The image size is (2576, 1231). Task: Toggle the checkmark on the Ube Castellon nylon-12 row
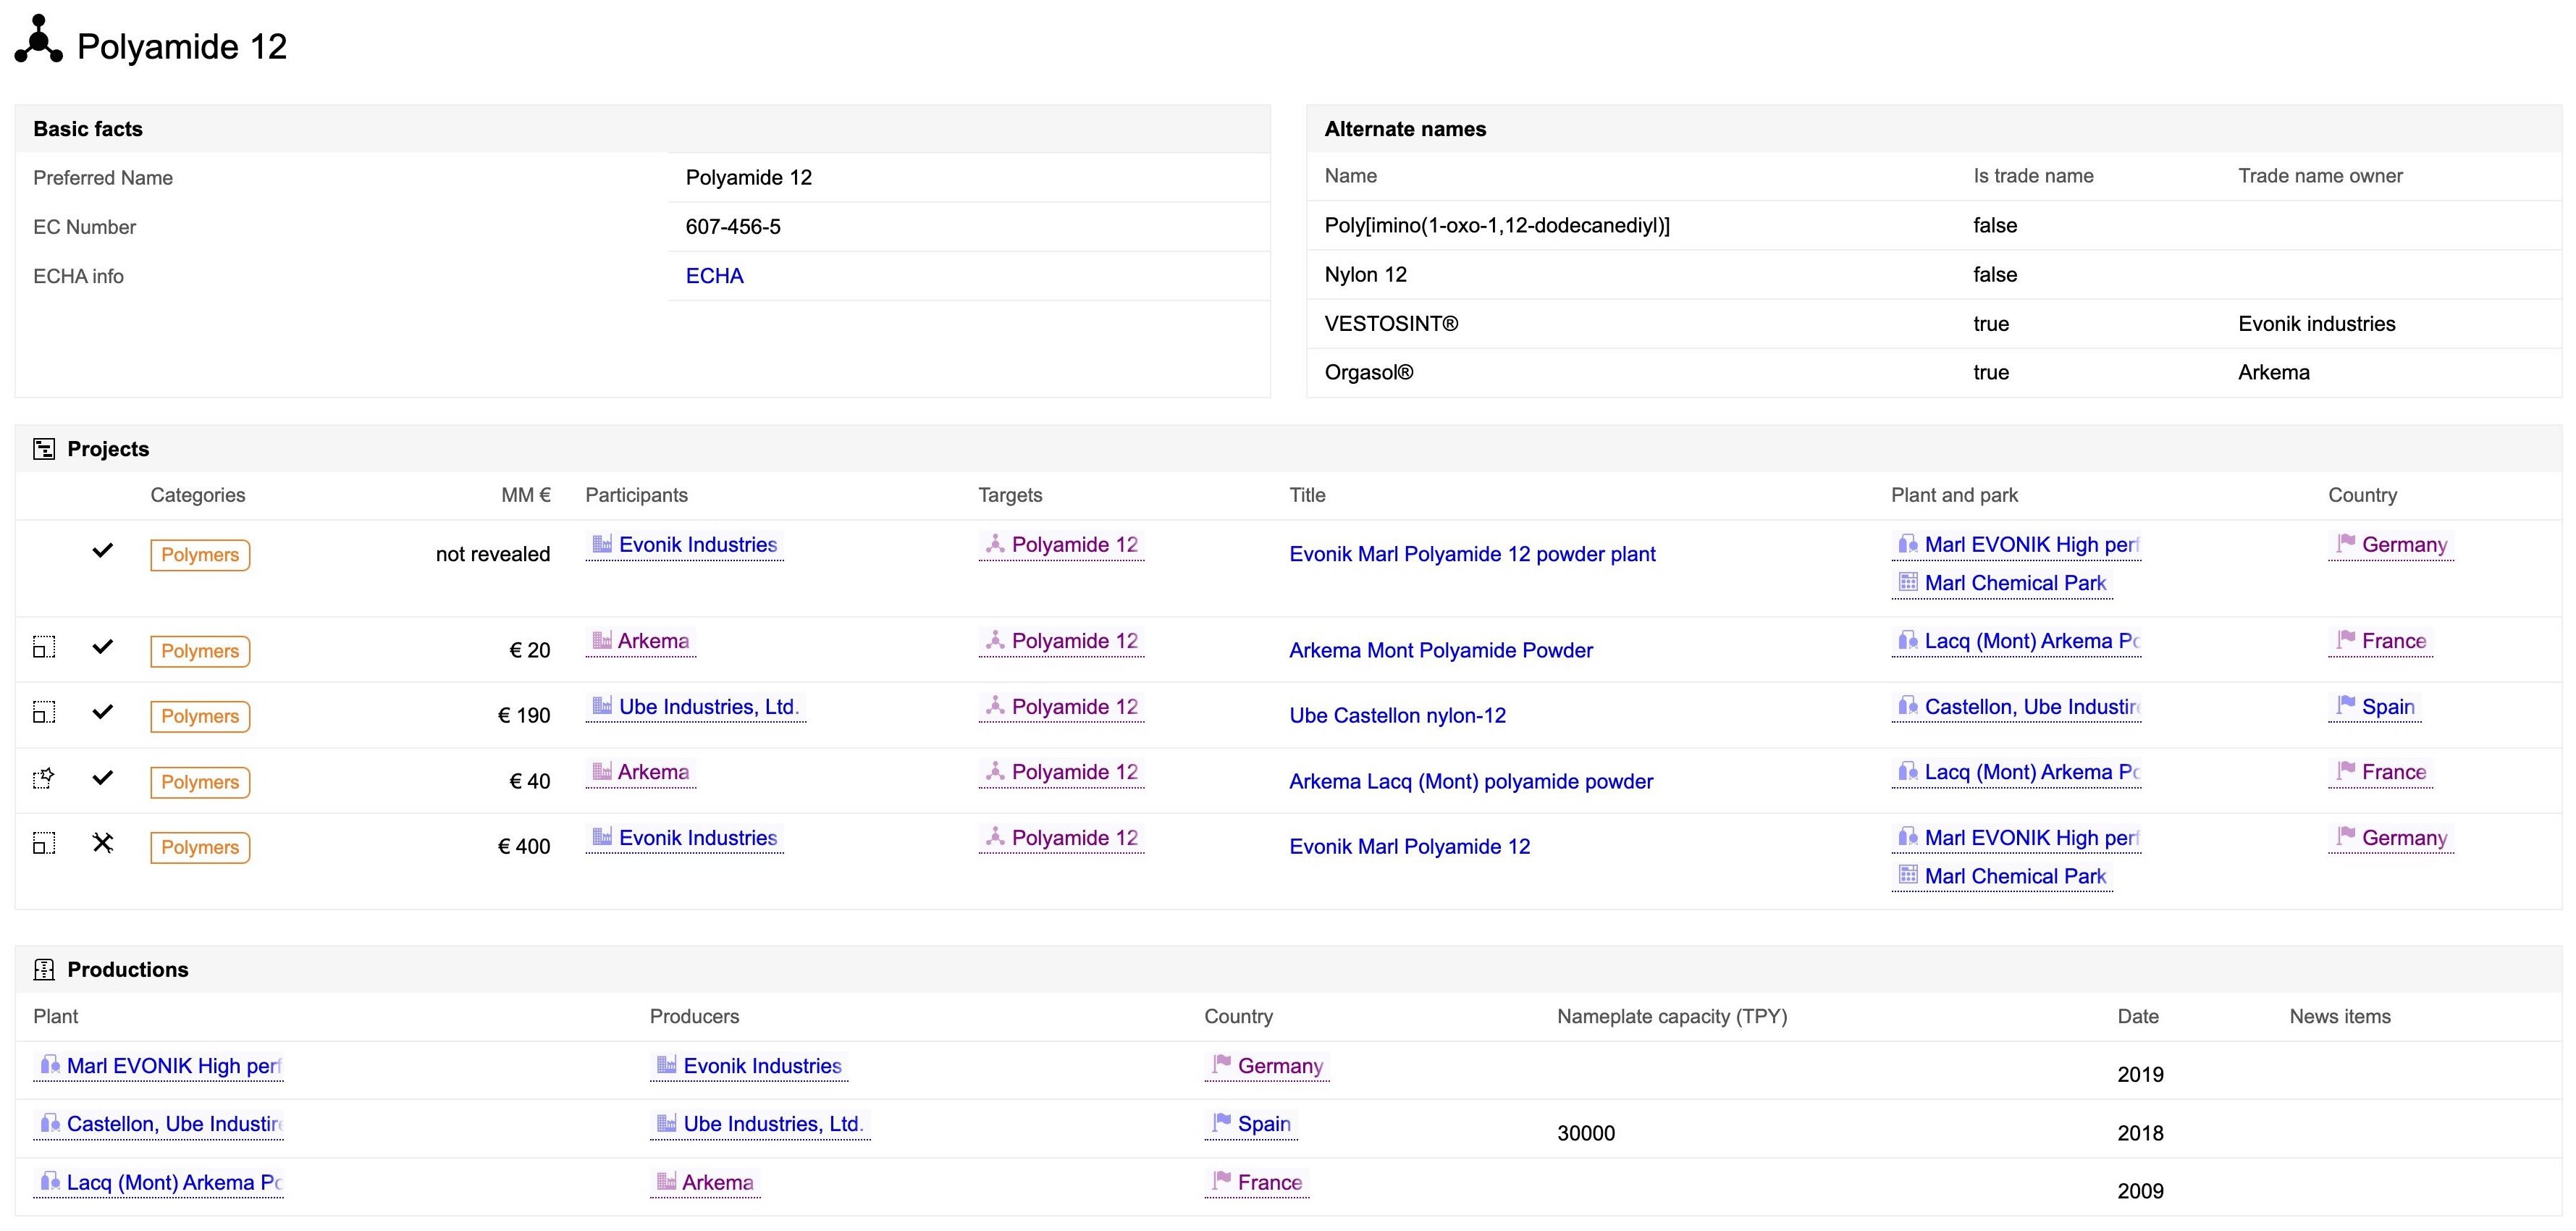click(103, 712)
